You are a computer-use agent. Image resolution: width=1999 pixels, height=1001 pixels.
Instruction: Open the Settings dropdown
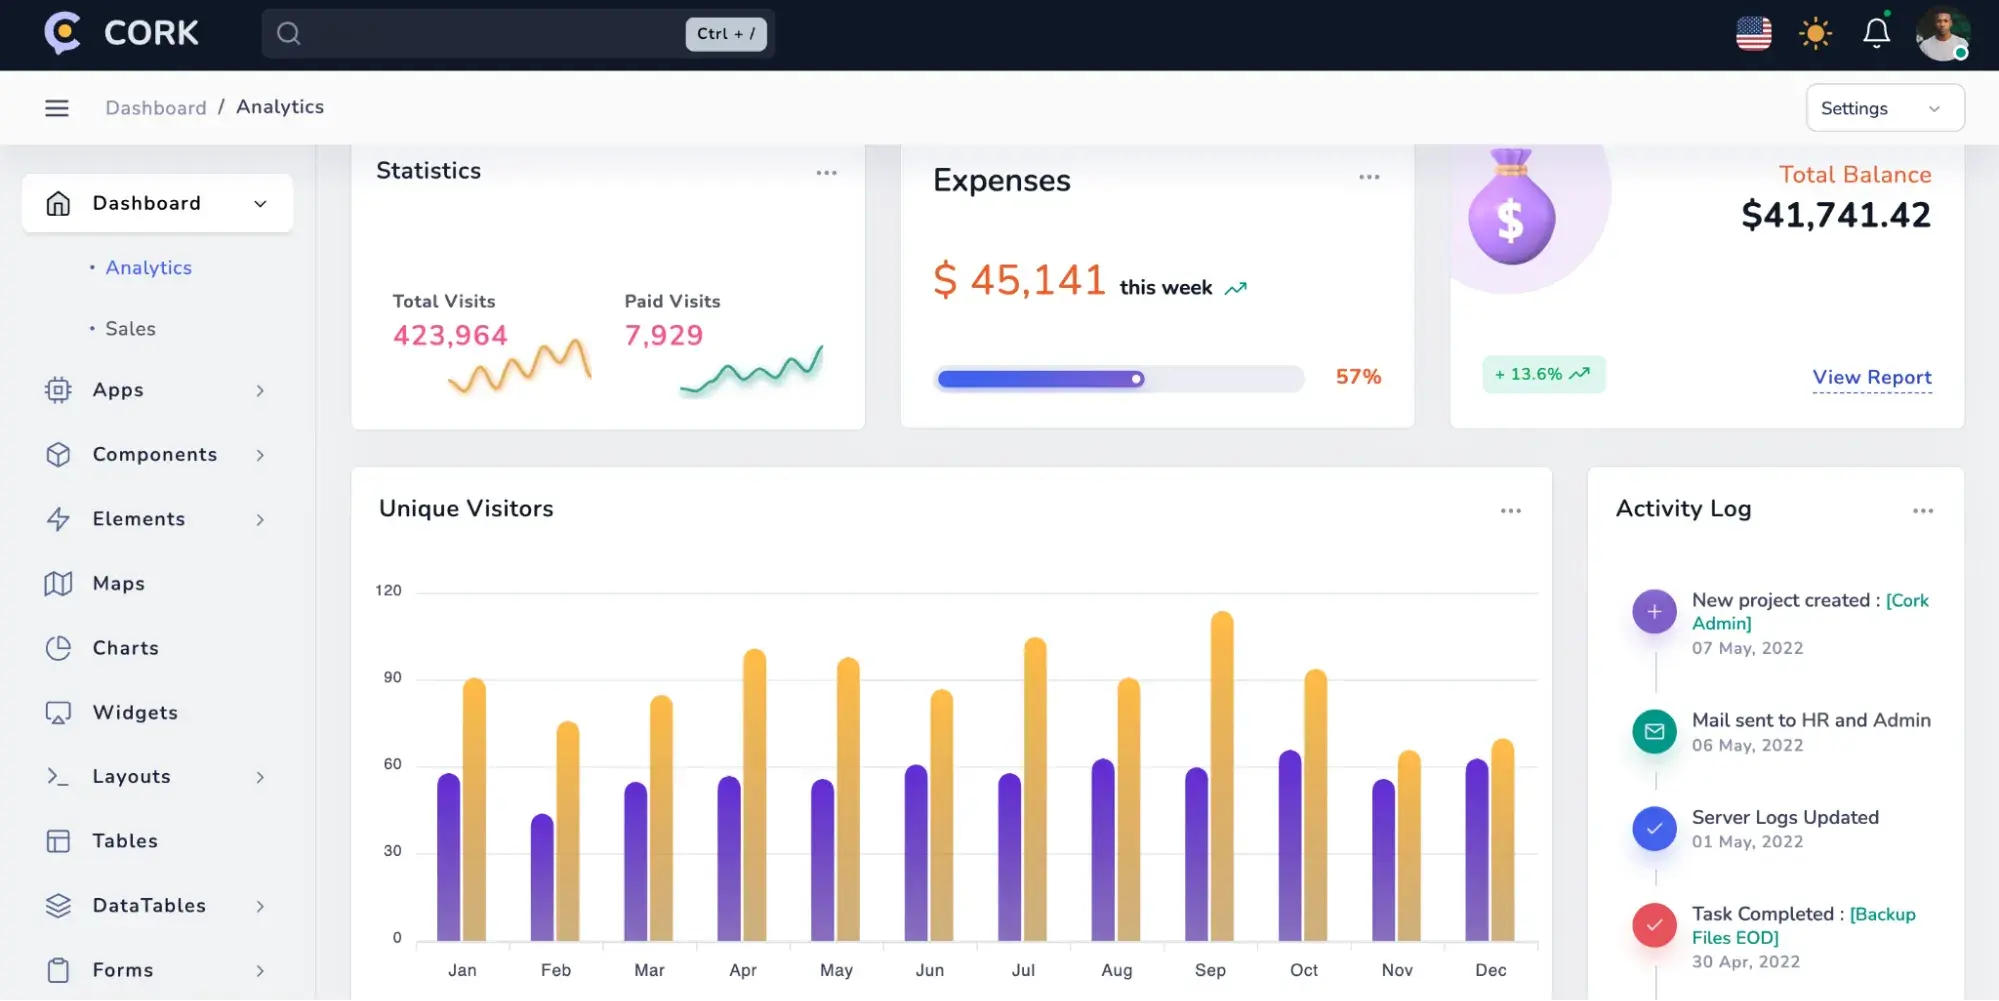click(x=1884, y=108)
